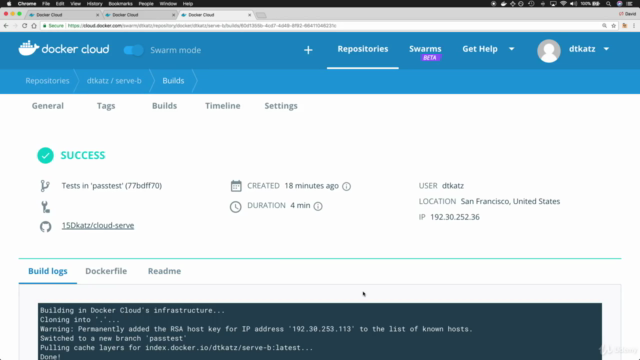
Task: Click the browser back arrow
Action: coord(6,26)
